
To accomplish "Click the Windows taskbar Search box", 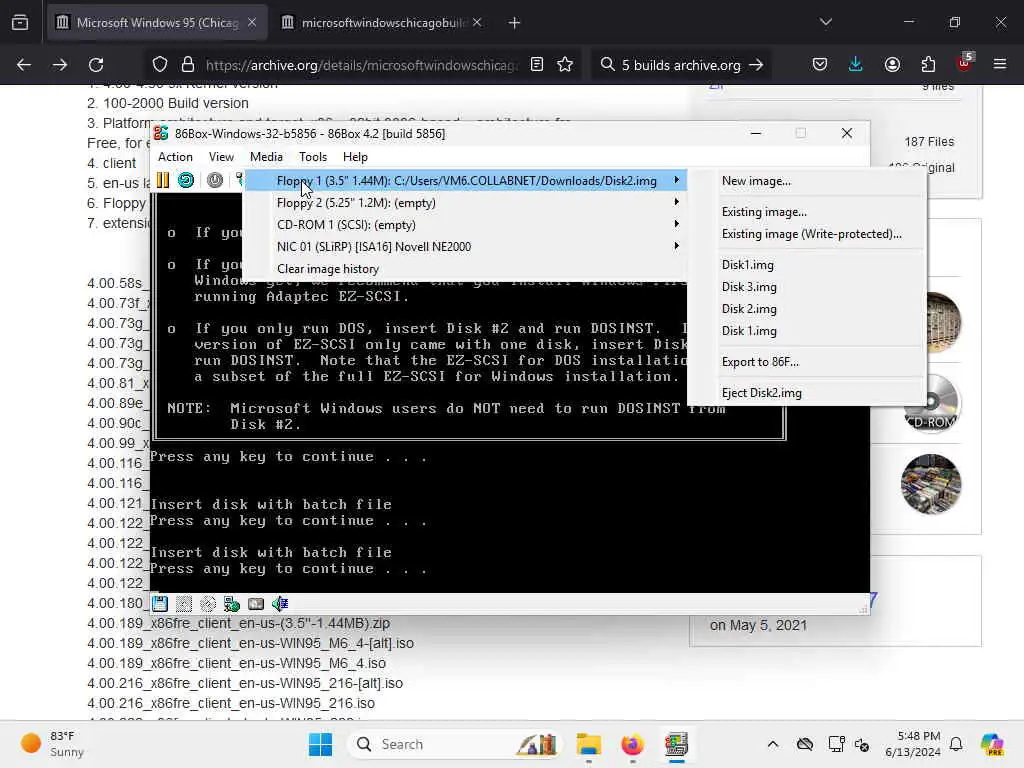I will (455, 744).
